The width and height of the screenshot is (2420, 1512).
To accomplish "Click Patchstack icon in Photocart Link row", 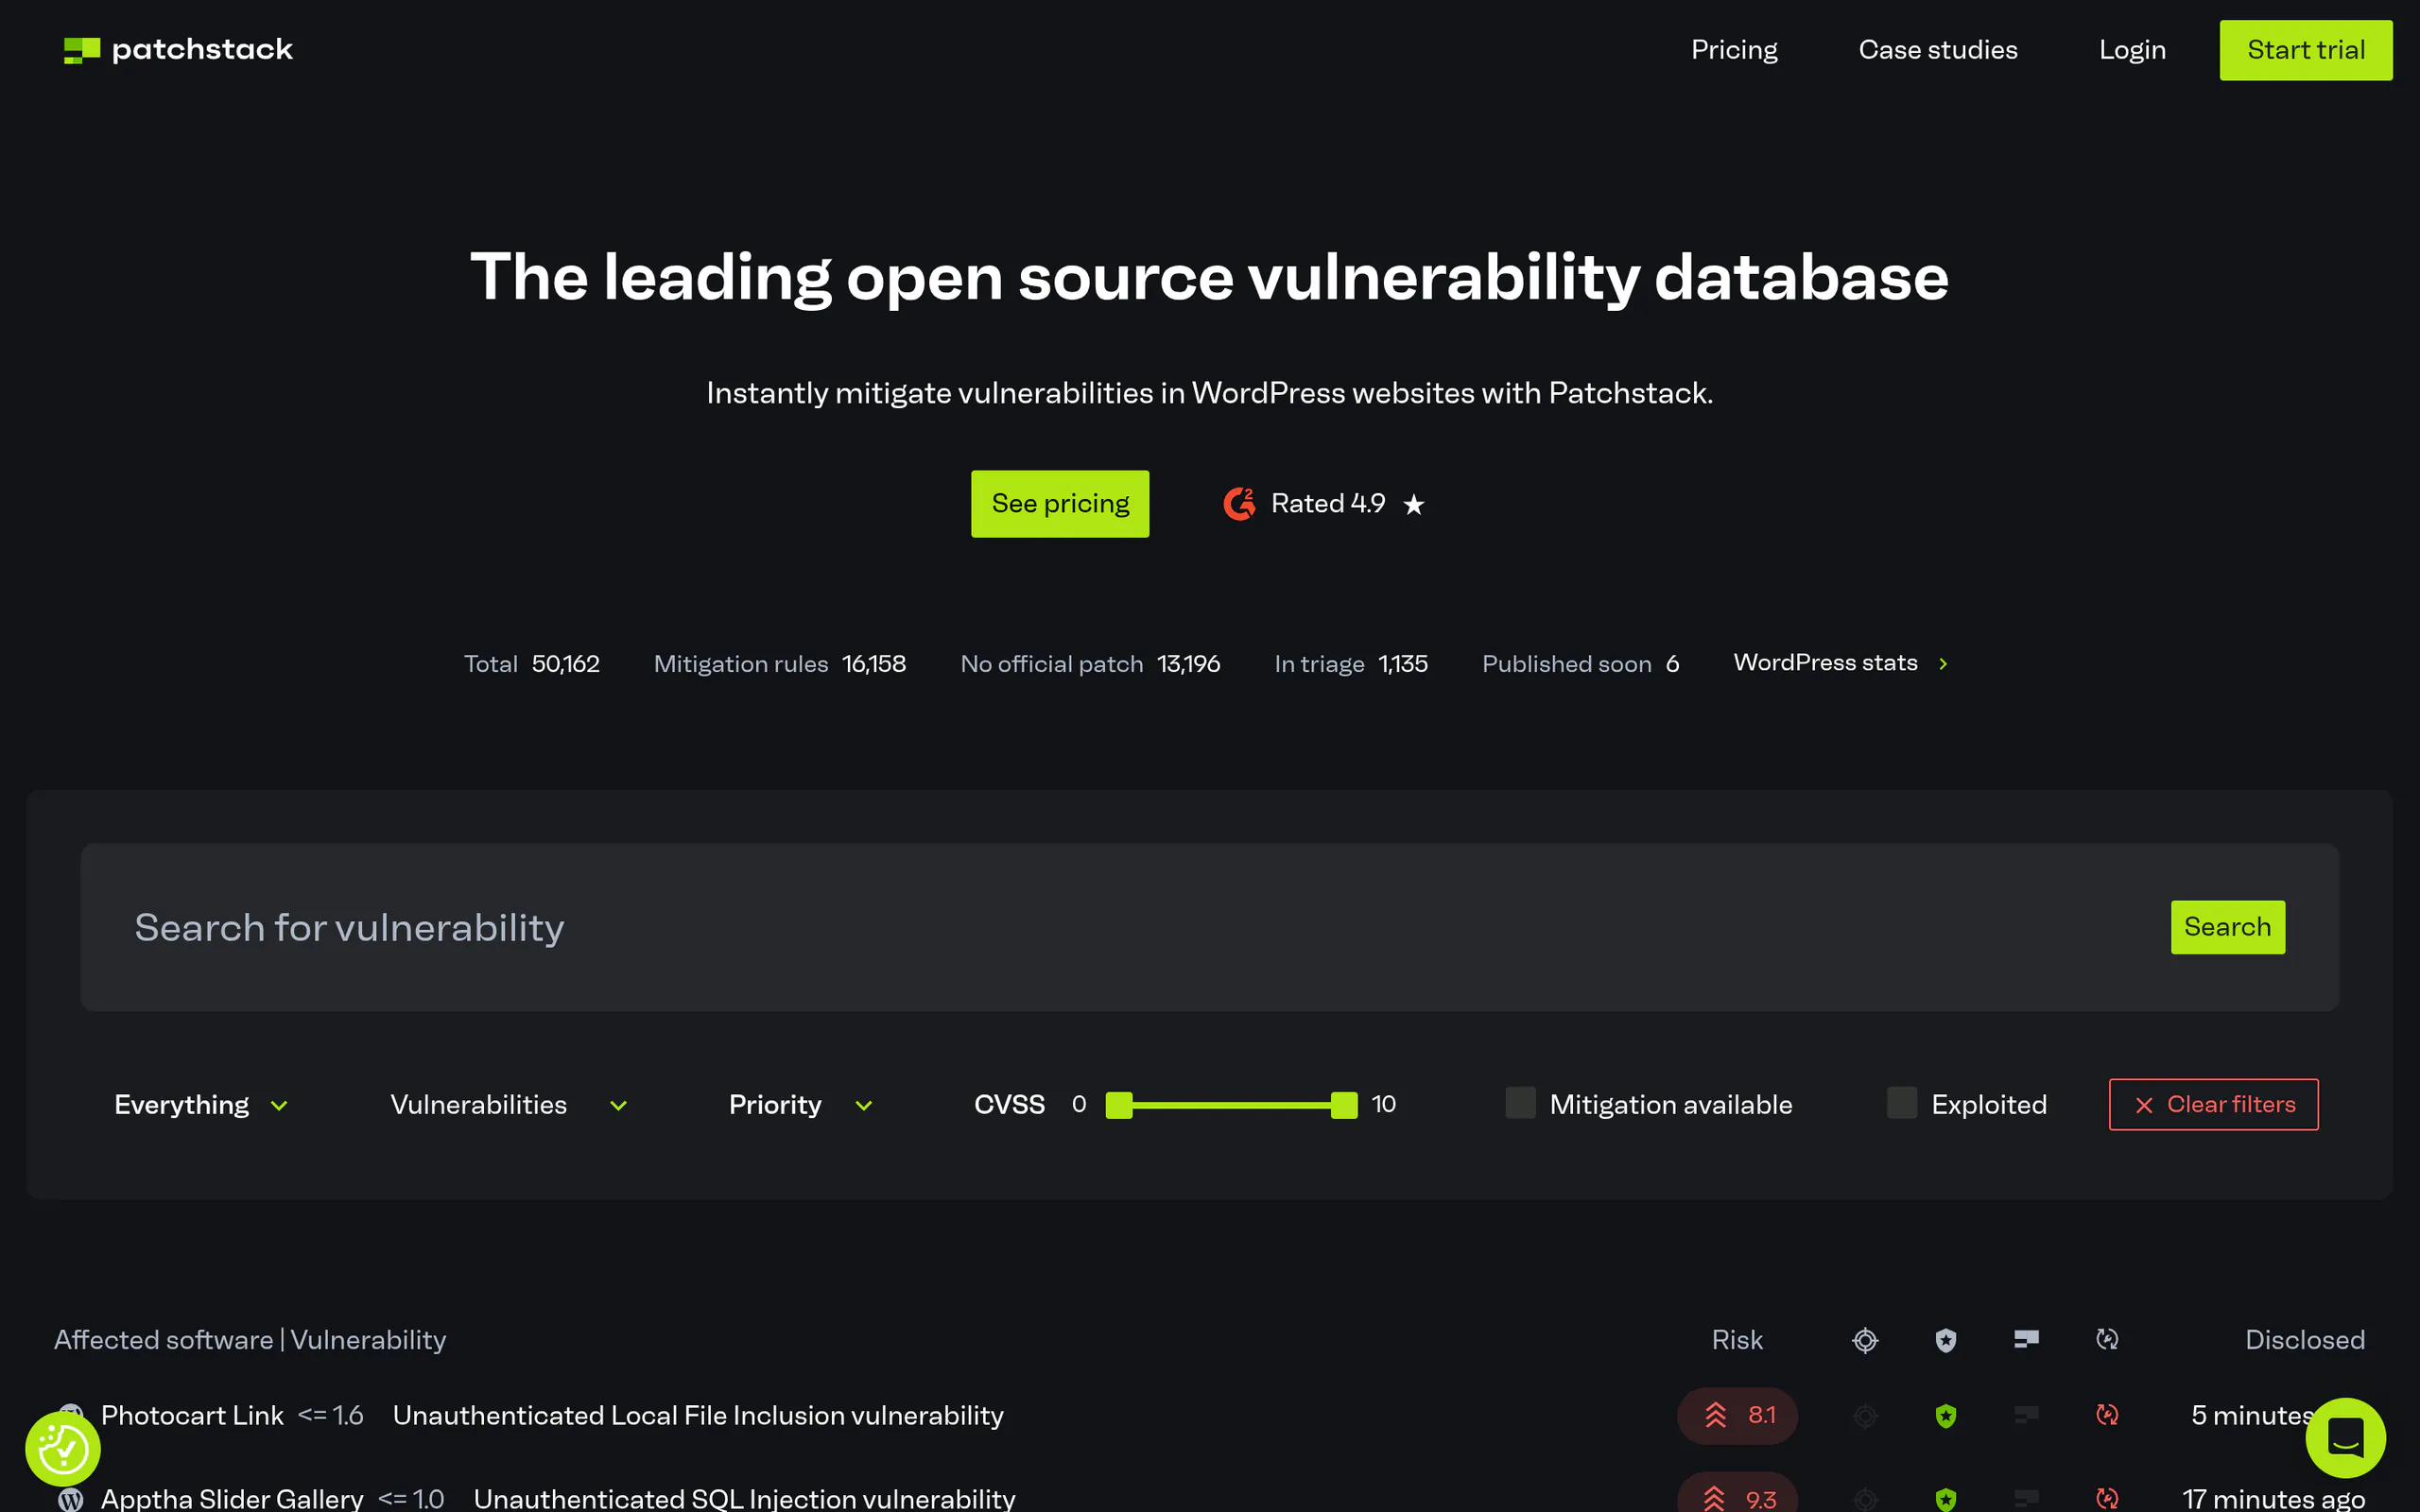I will coord(2026,1415).
